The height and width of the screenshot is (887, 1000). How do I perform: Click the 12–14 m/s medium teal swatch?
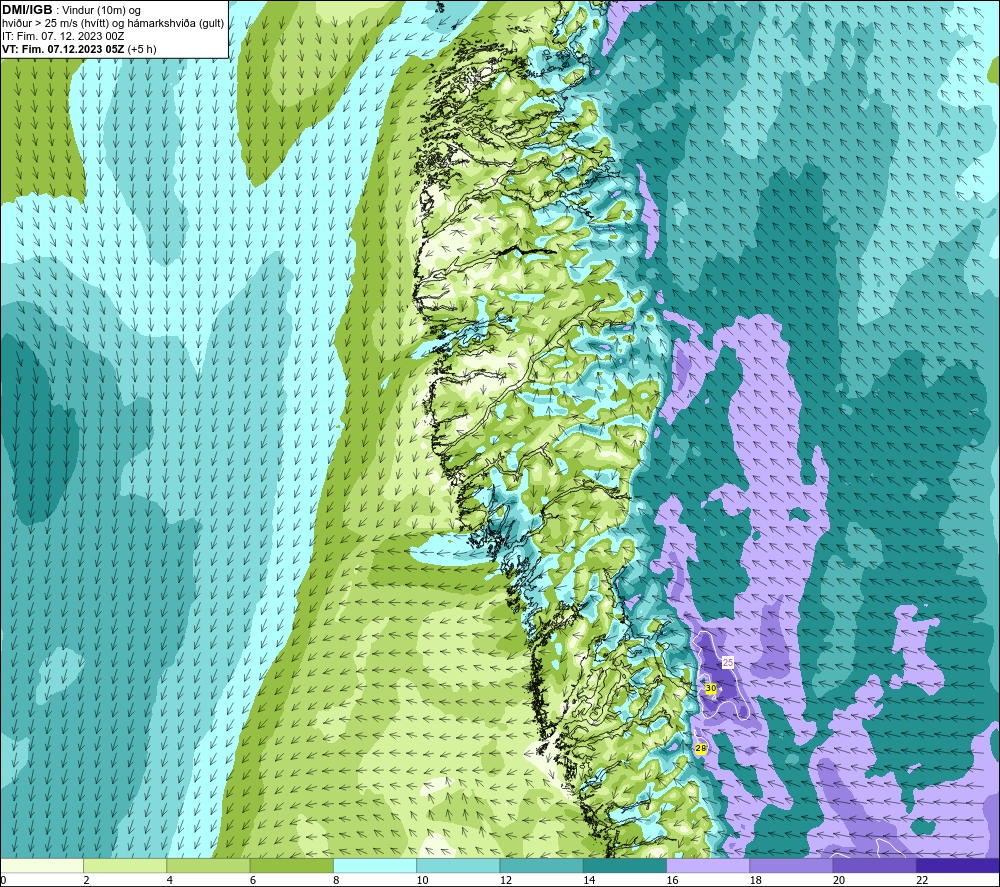click(x=541, y=866)
